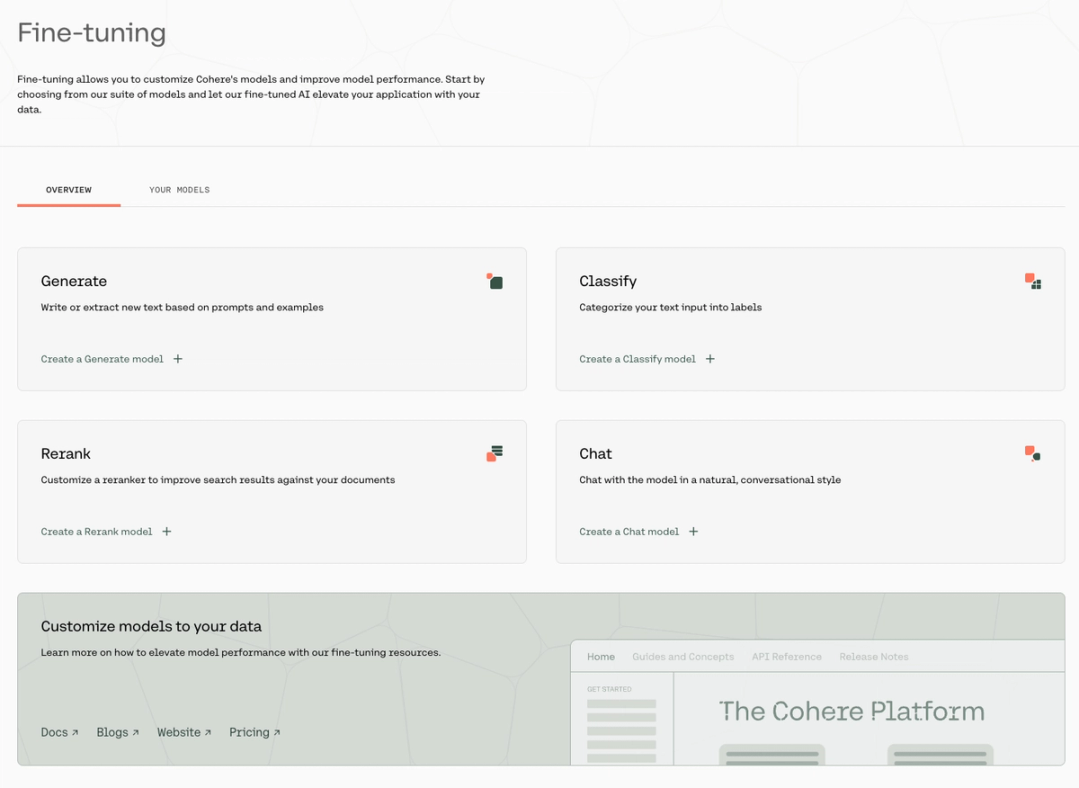Viewport: 1079px width, 788px height.
Task: Go to the Pricing link
Action: pyautogui.click(x=254, y=732)
